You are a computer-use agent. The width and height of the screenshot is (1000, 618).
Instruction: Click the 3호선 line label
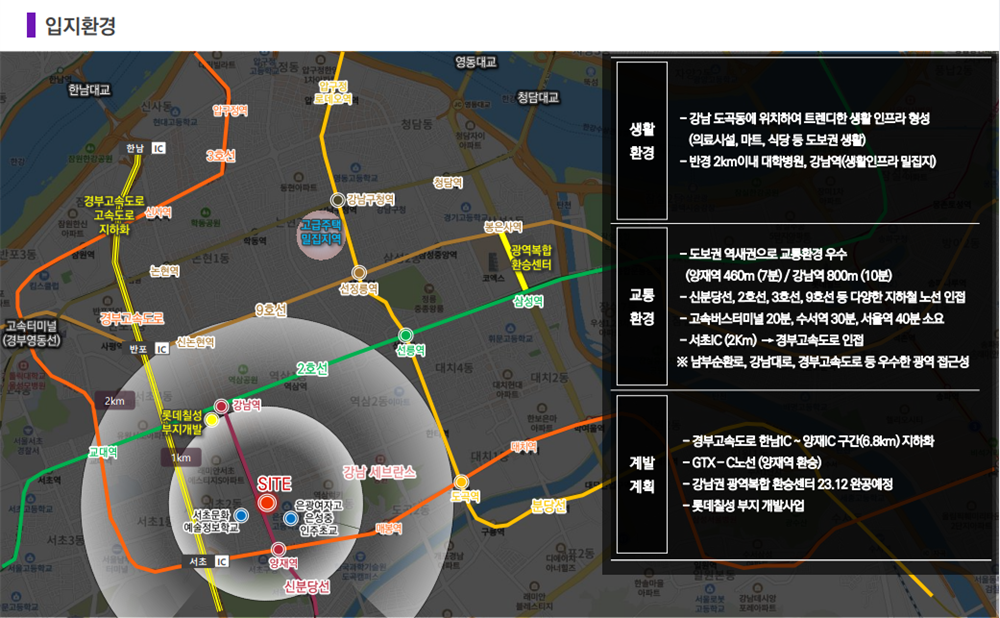tap(221, 155)
